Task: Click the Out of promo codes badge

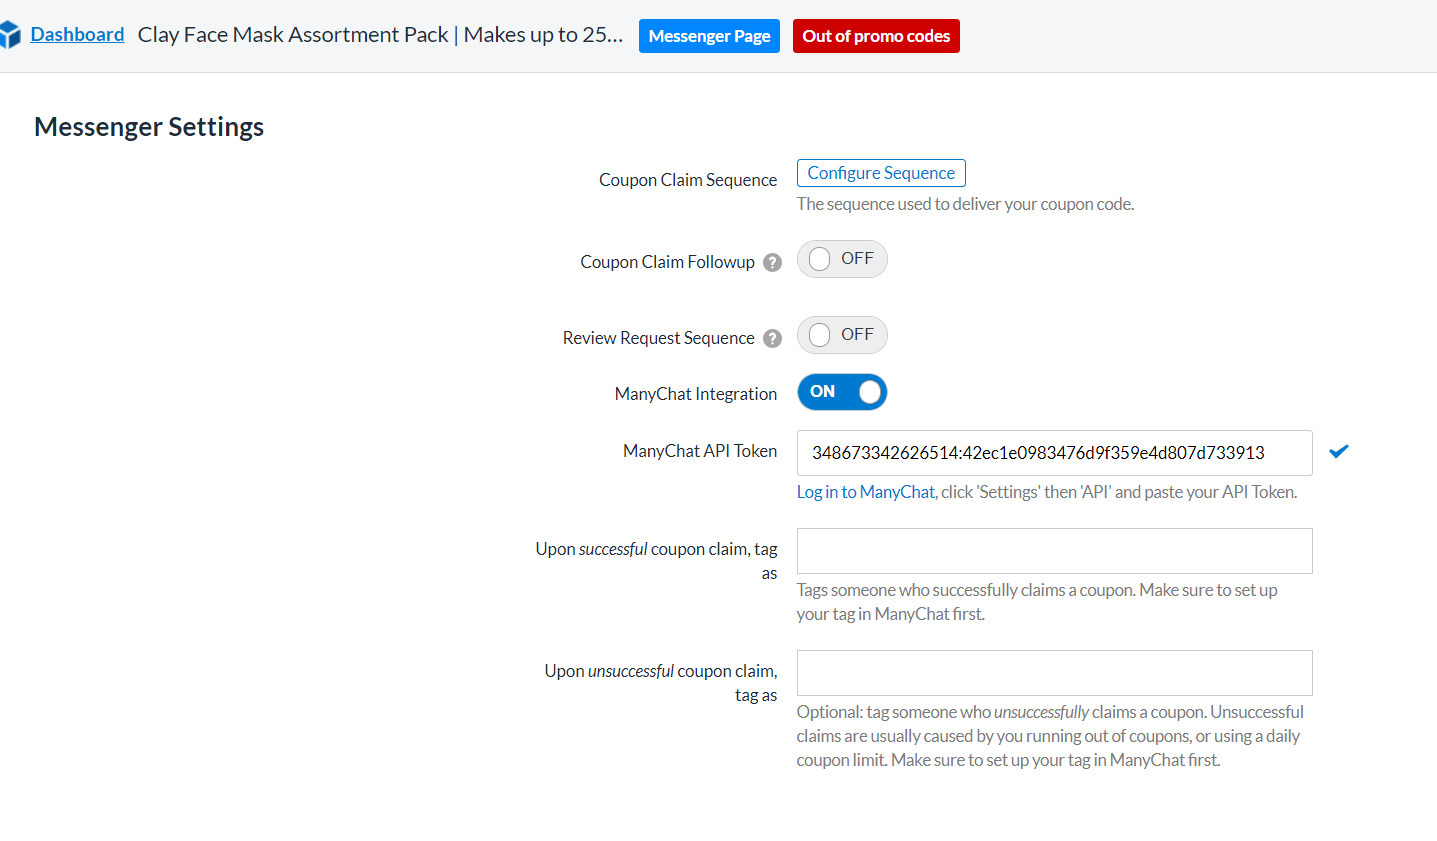Action: pos(876,36)
